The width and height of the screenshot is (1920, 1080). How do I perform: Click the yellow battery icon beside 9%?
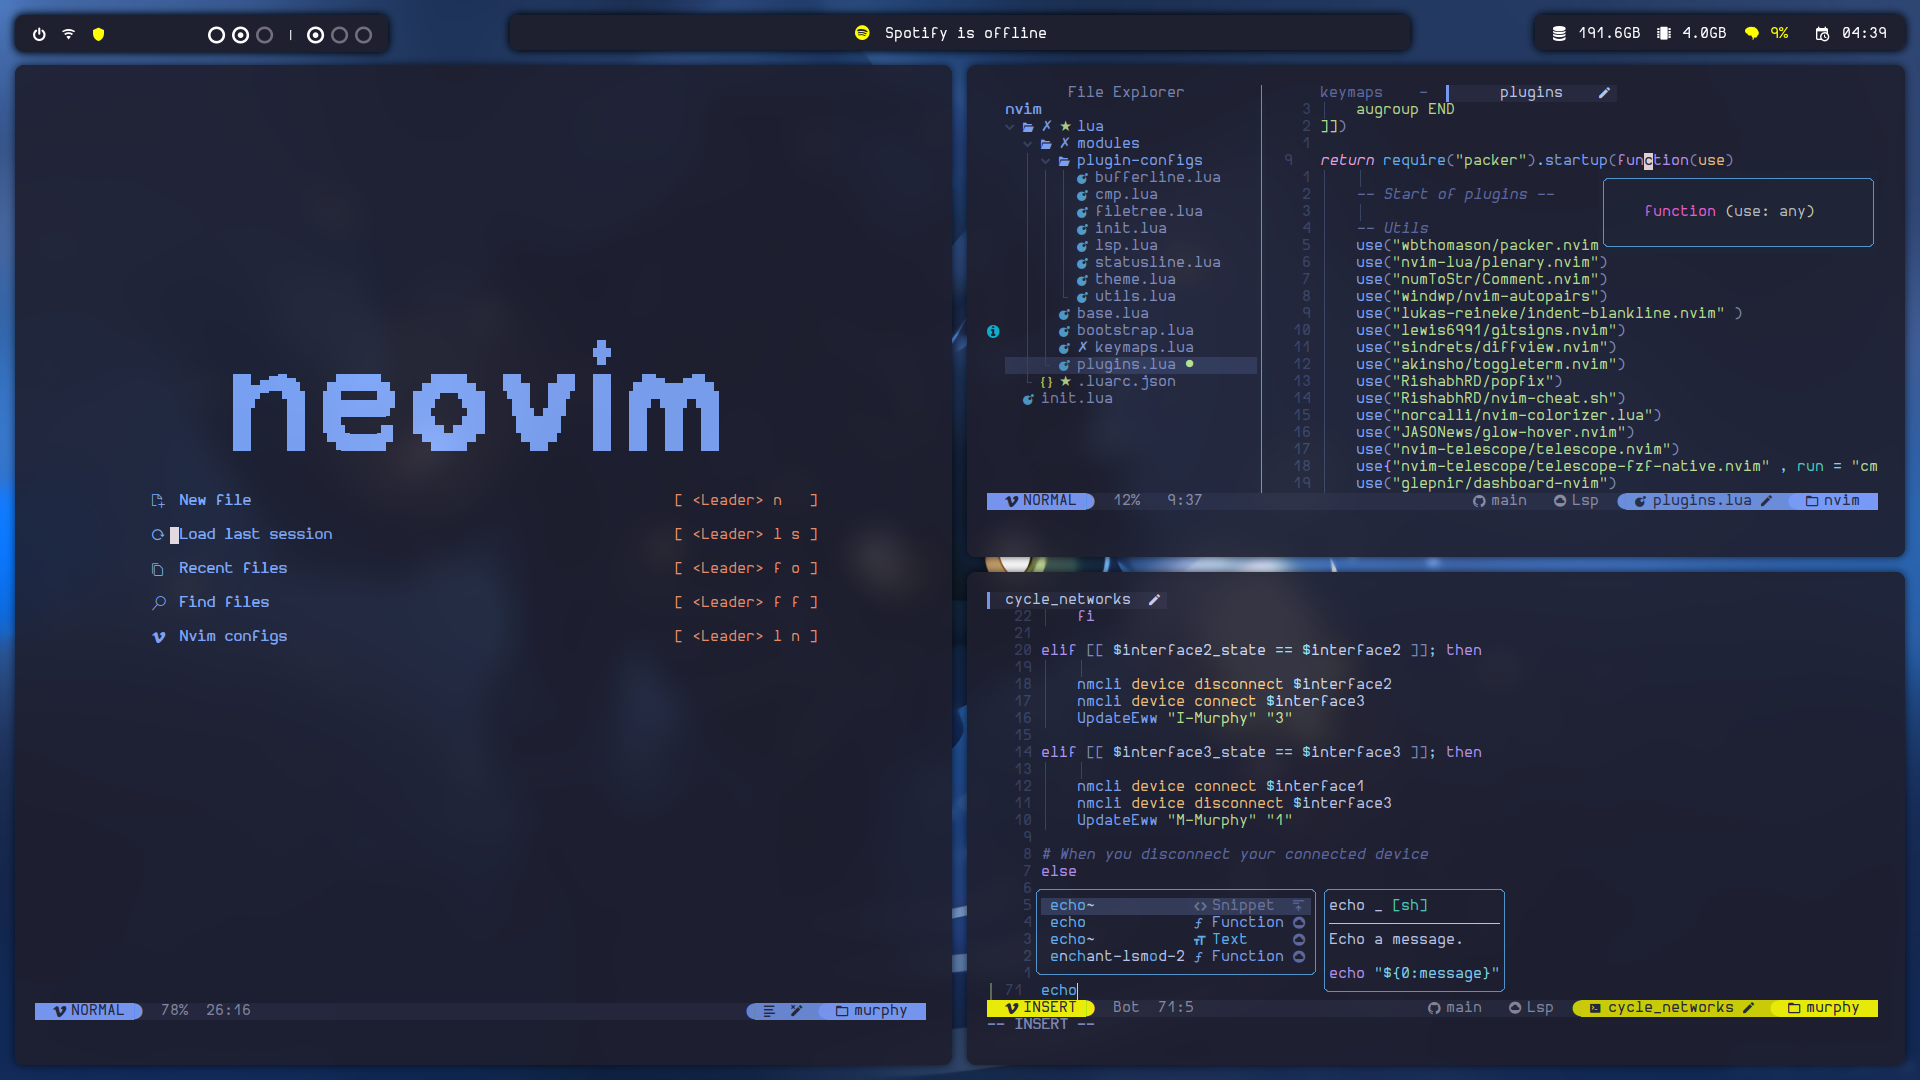1751,33
